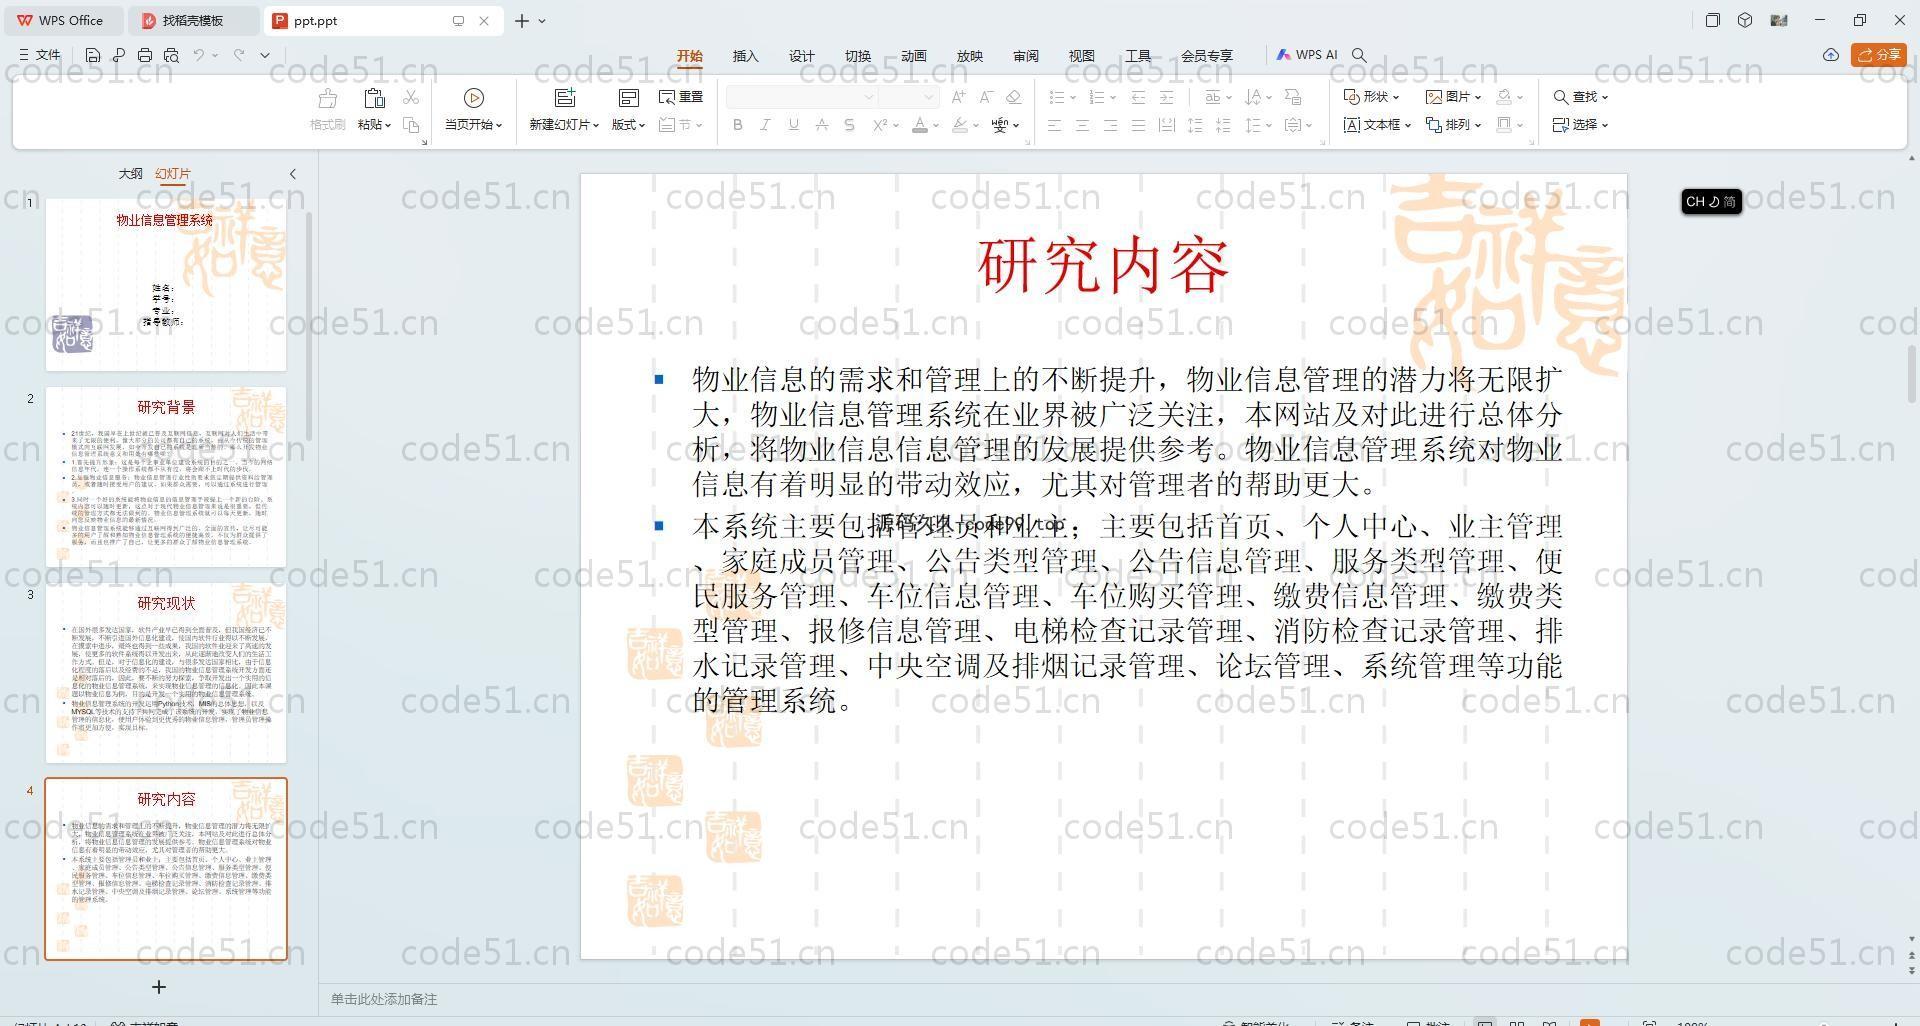This screenshot has width=1920, height=1026.
Task: Open the Insert (插入) ribbon tab
Action: tap(746, 56)
